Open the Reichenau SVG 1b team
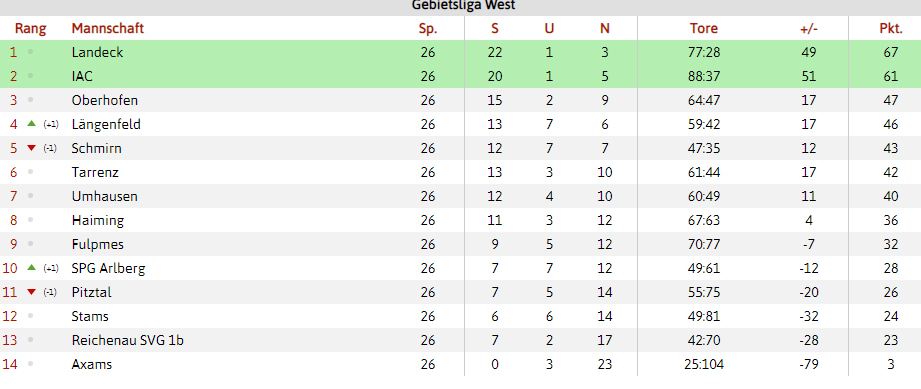The width and height of the screenshot is (921, 389). tap(127, 340)
